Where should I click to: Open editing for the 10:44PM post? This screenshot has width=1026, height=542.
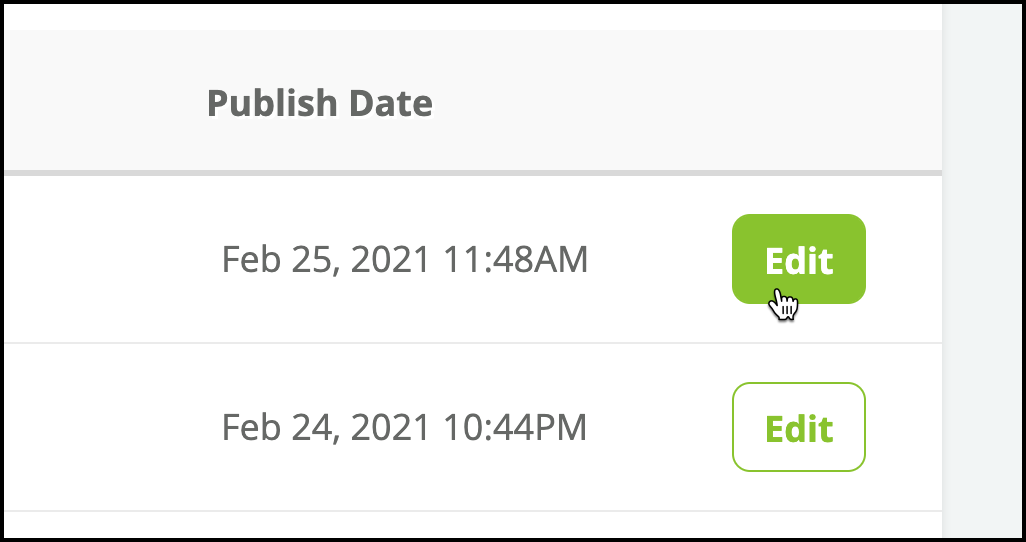[798, 427]
